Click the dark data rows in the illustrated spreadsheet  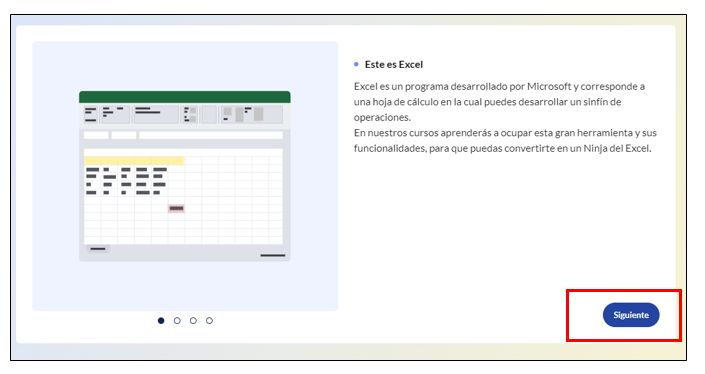126,181
